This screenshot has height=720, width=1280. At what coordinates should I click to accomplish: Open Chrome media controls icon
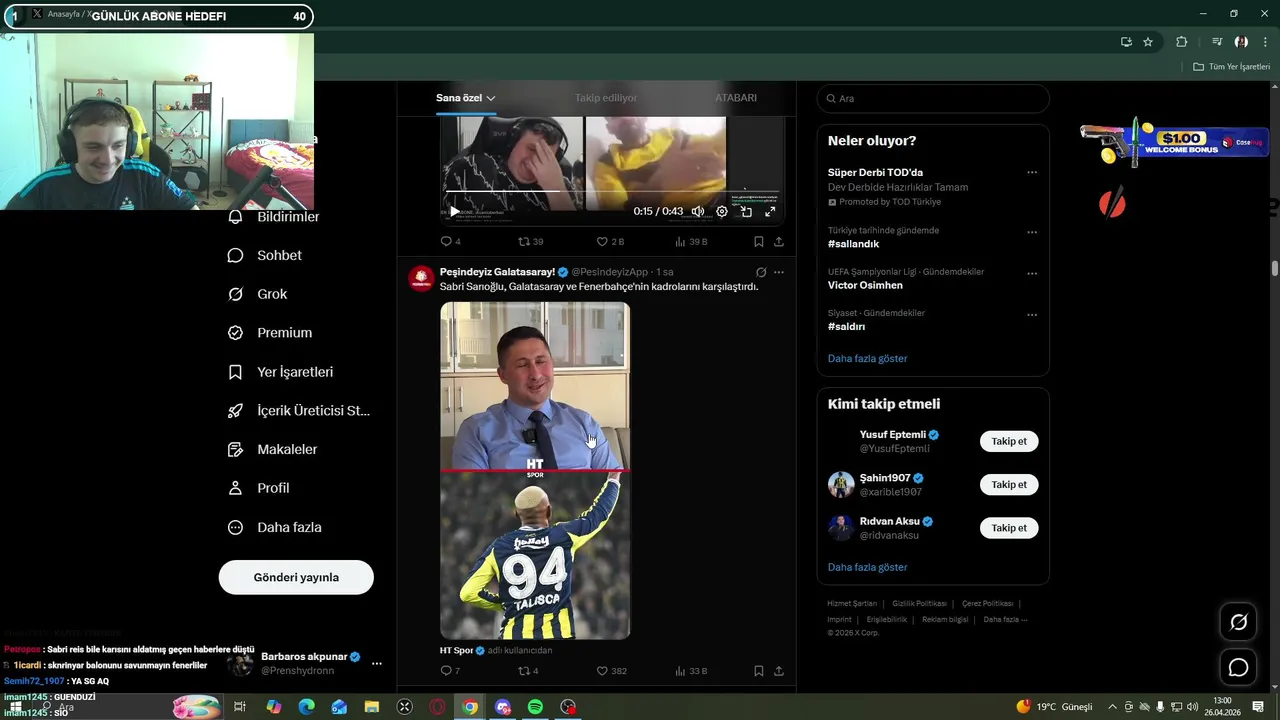pyautogui.click(x=1217, y=42)
